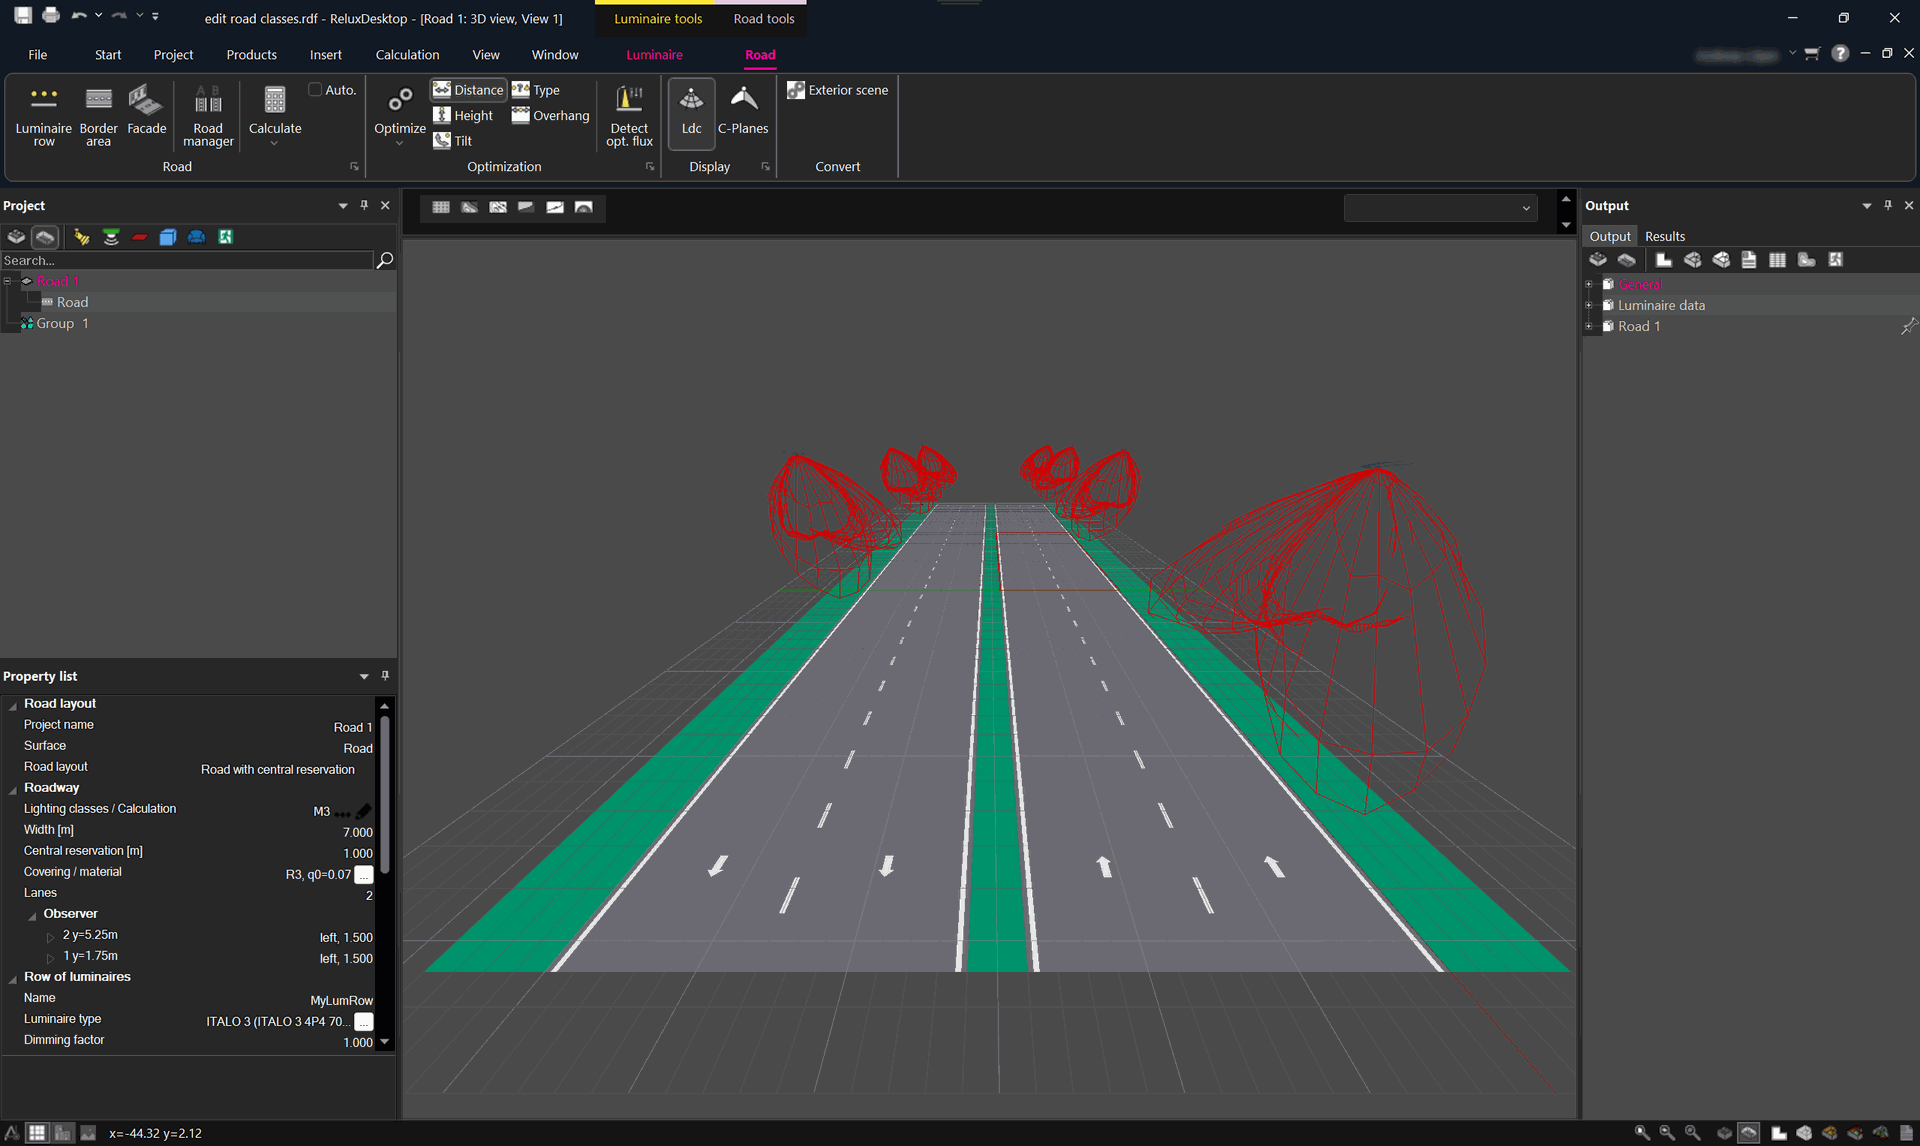
Task: Pin the Output panel
Action: click(x=1888, y=205)
